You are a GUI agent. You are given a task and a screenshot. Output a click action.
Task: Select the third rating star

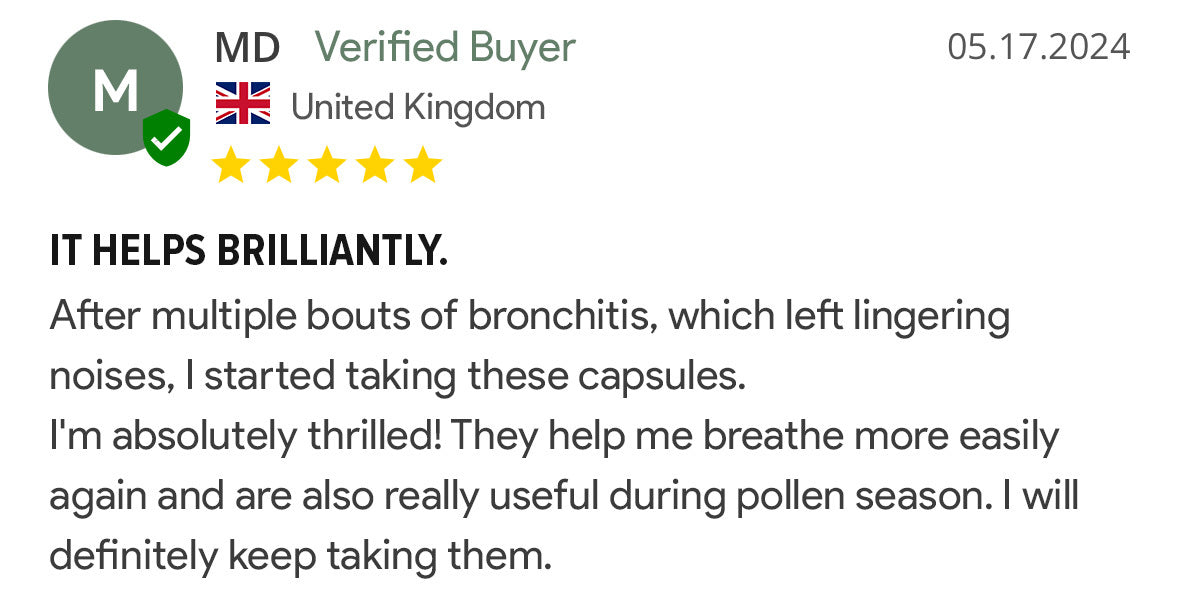click(x=327, y=165)
